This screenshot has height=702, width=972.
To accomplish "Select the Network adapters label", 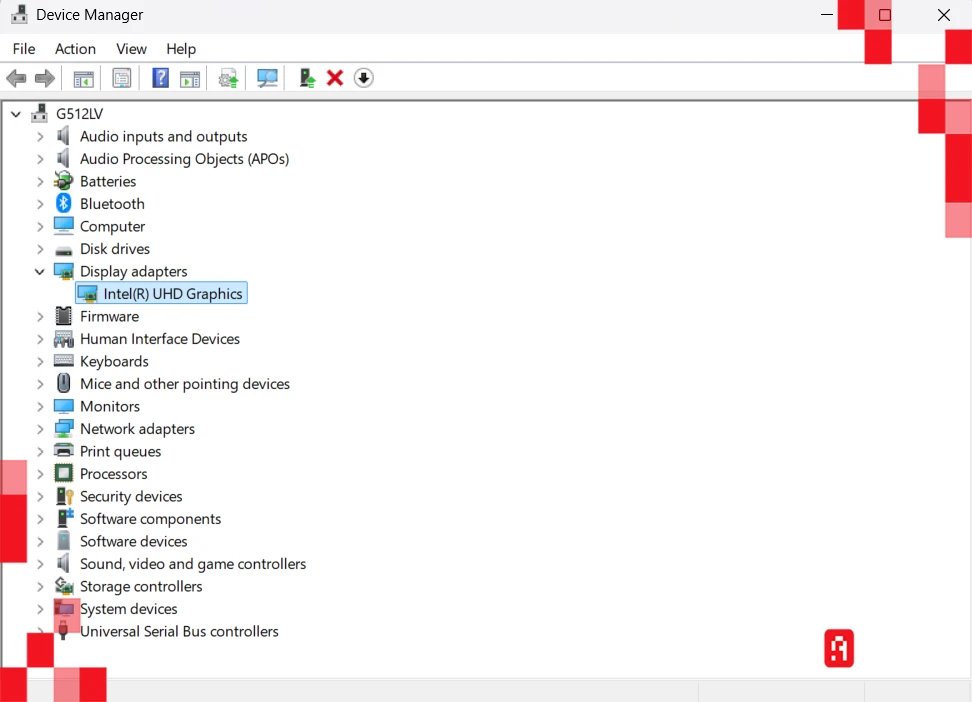I will pyautogui.click(x=137, y=429).
